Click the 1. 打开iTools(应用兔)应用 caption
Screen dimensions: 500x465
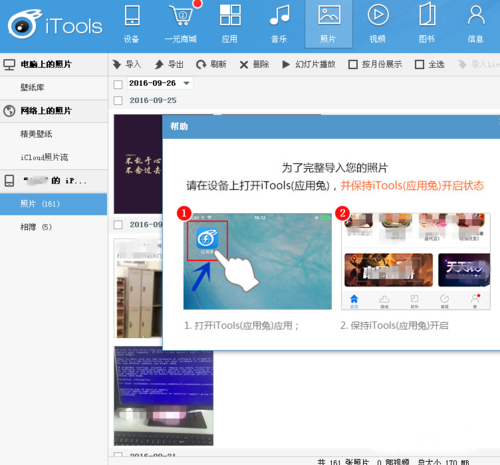click(242, 325)
